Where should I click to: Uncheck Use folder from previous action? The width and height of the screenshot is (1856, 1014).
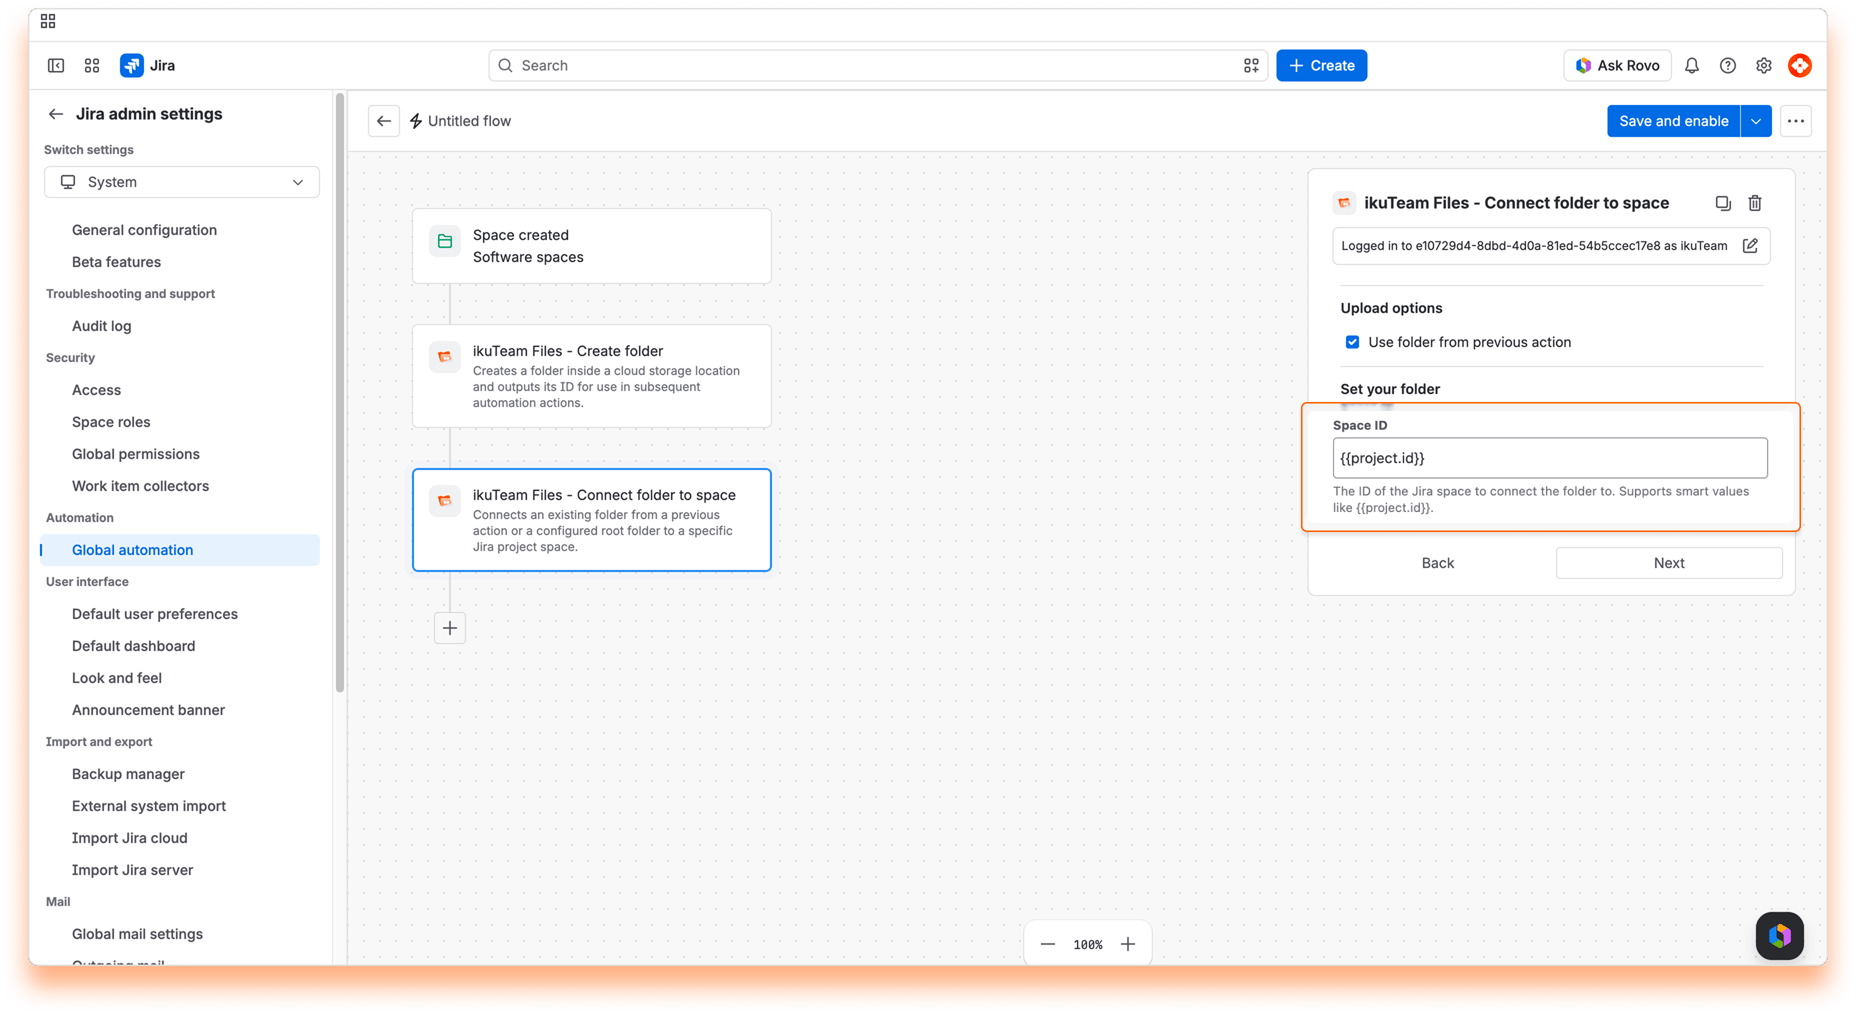click(1352, 342)
